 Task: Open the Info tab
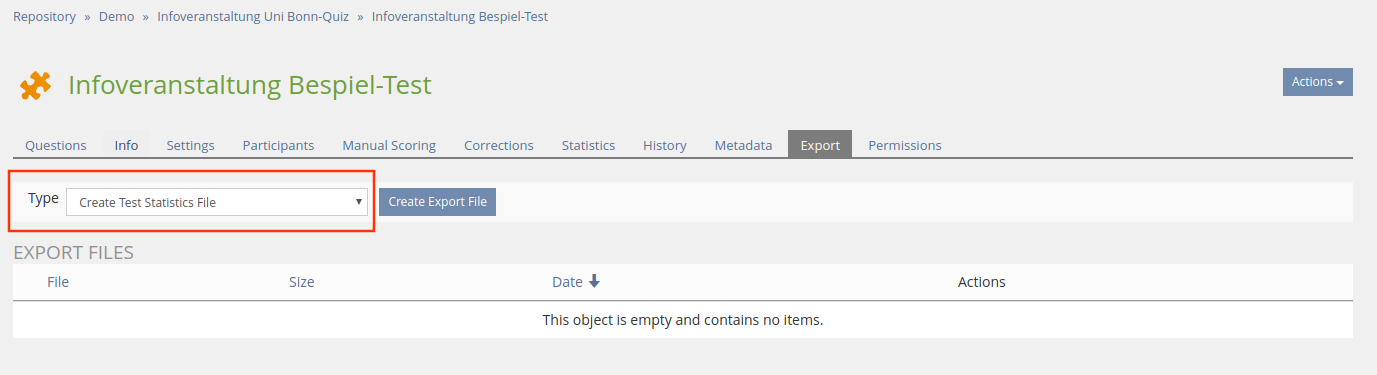click(x=126, y=145)
